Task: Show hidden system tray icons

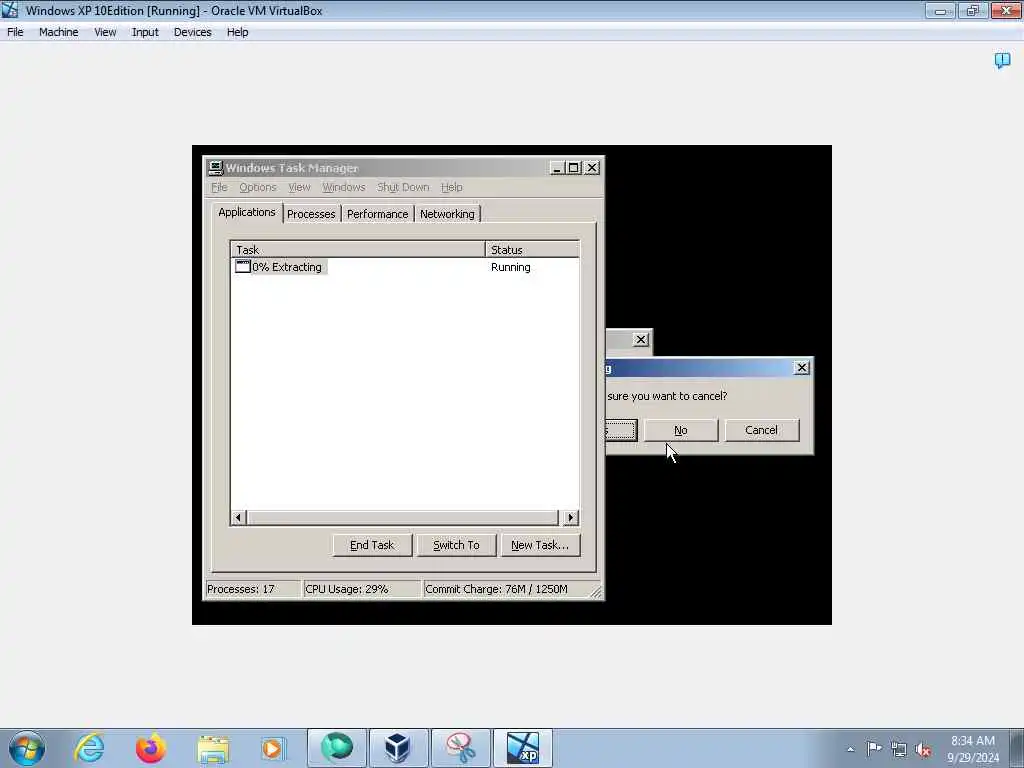Action: tap(850, 749)
